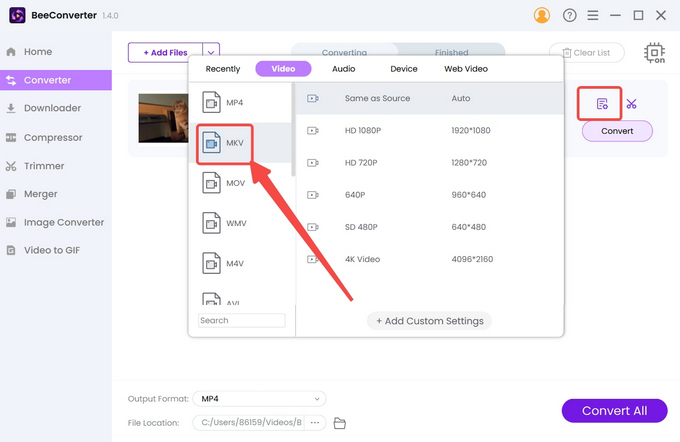This screenshot has width=680, height=442.
Task: Expand the Add Files dropdown arrow
Action: 211,52
